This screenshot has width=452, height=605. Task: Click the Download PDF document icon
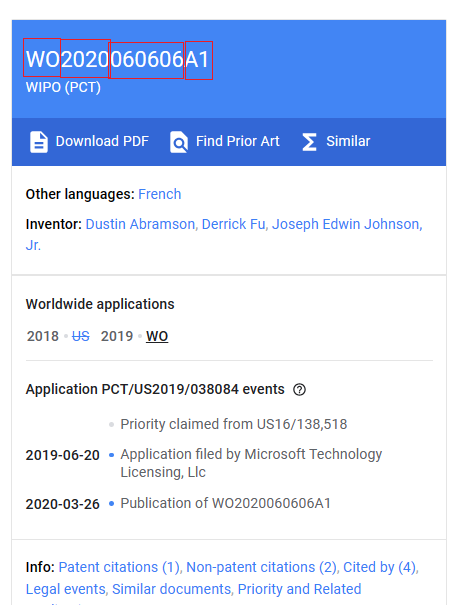[x=39, y=142]
